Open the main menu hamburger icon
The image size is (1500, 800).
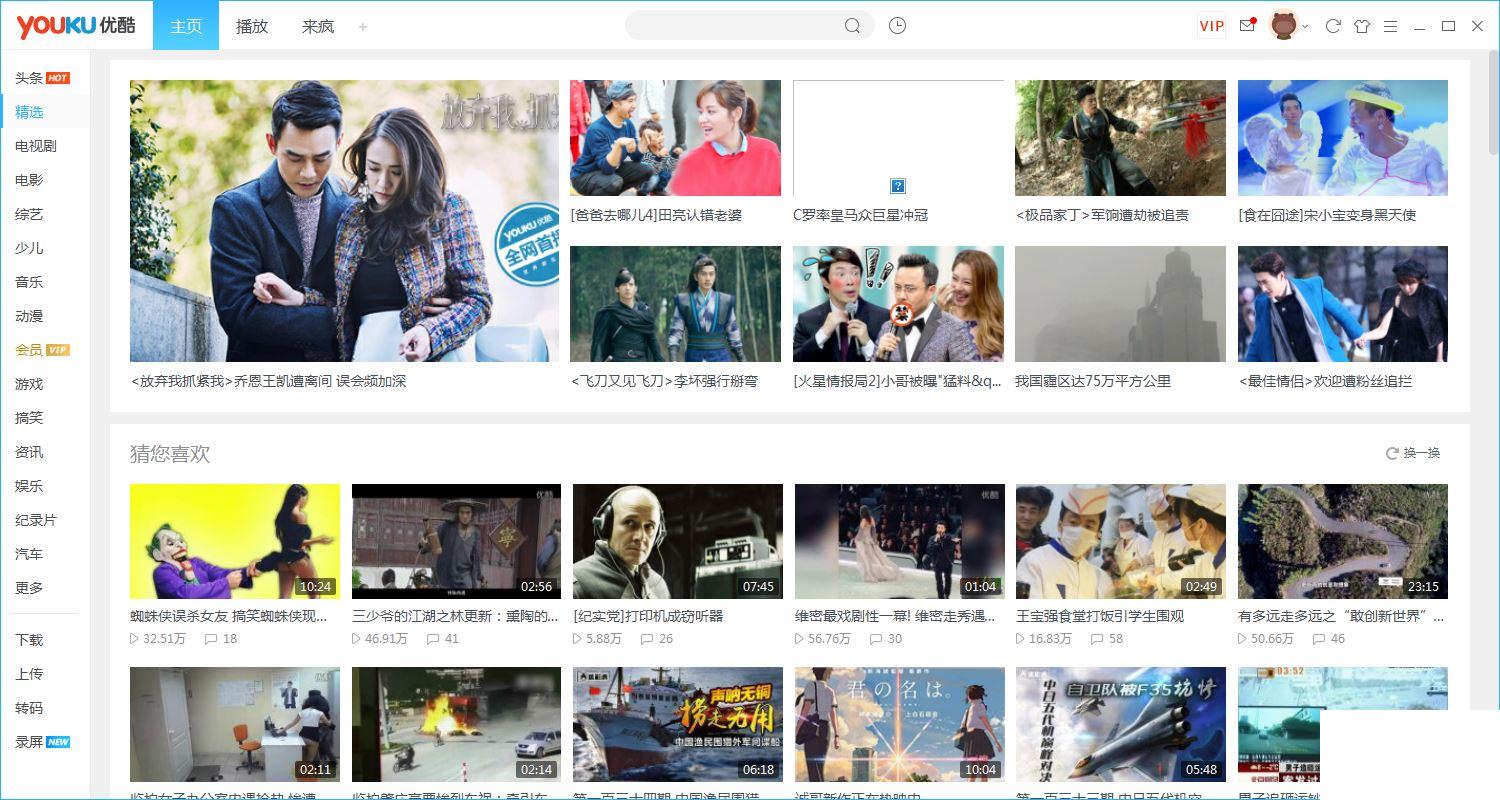pos(1390,26)
